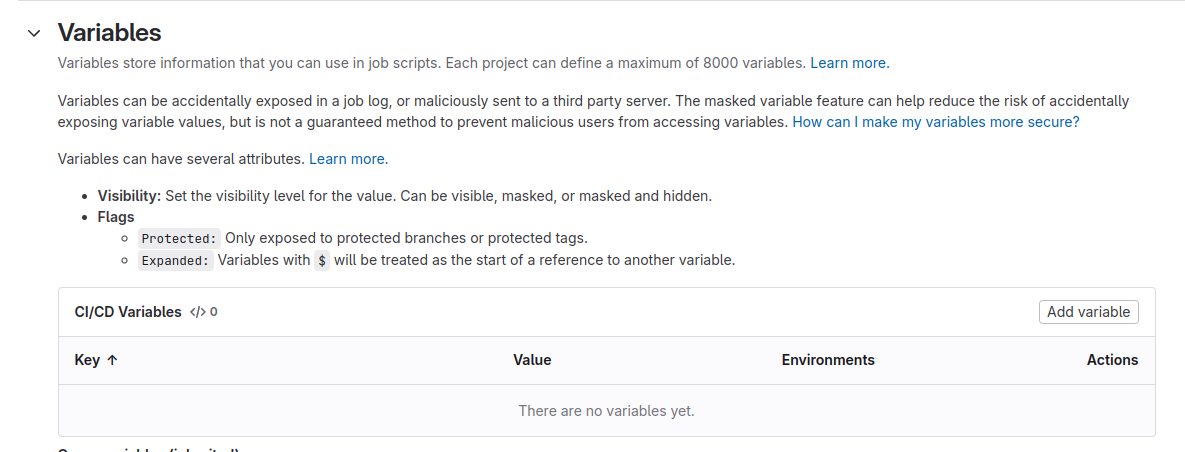Open "How can I make my variables more secure?"
The image size is (1185, 452).
[x=935, y=122]
